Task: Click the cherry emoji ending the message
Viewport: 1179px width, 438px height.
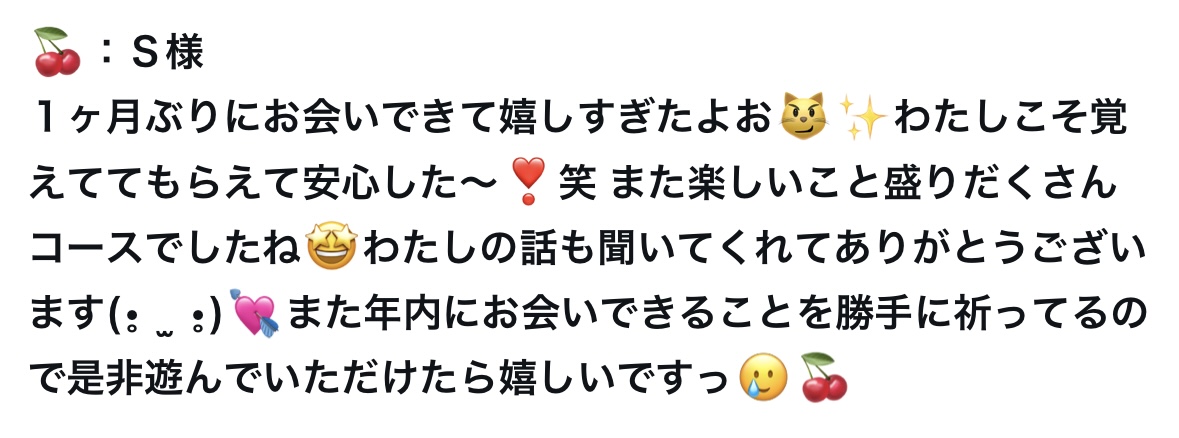Action: 824,376
